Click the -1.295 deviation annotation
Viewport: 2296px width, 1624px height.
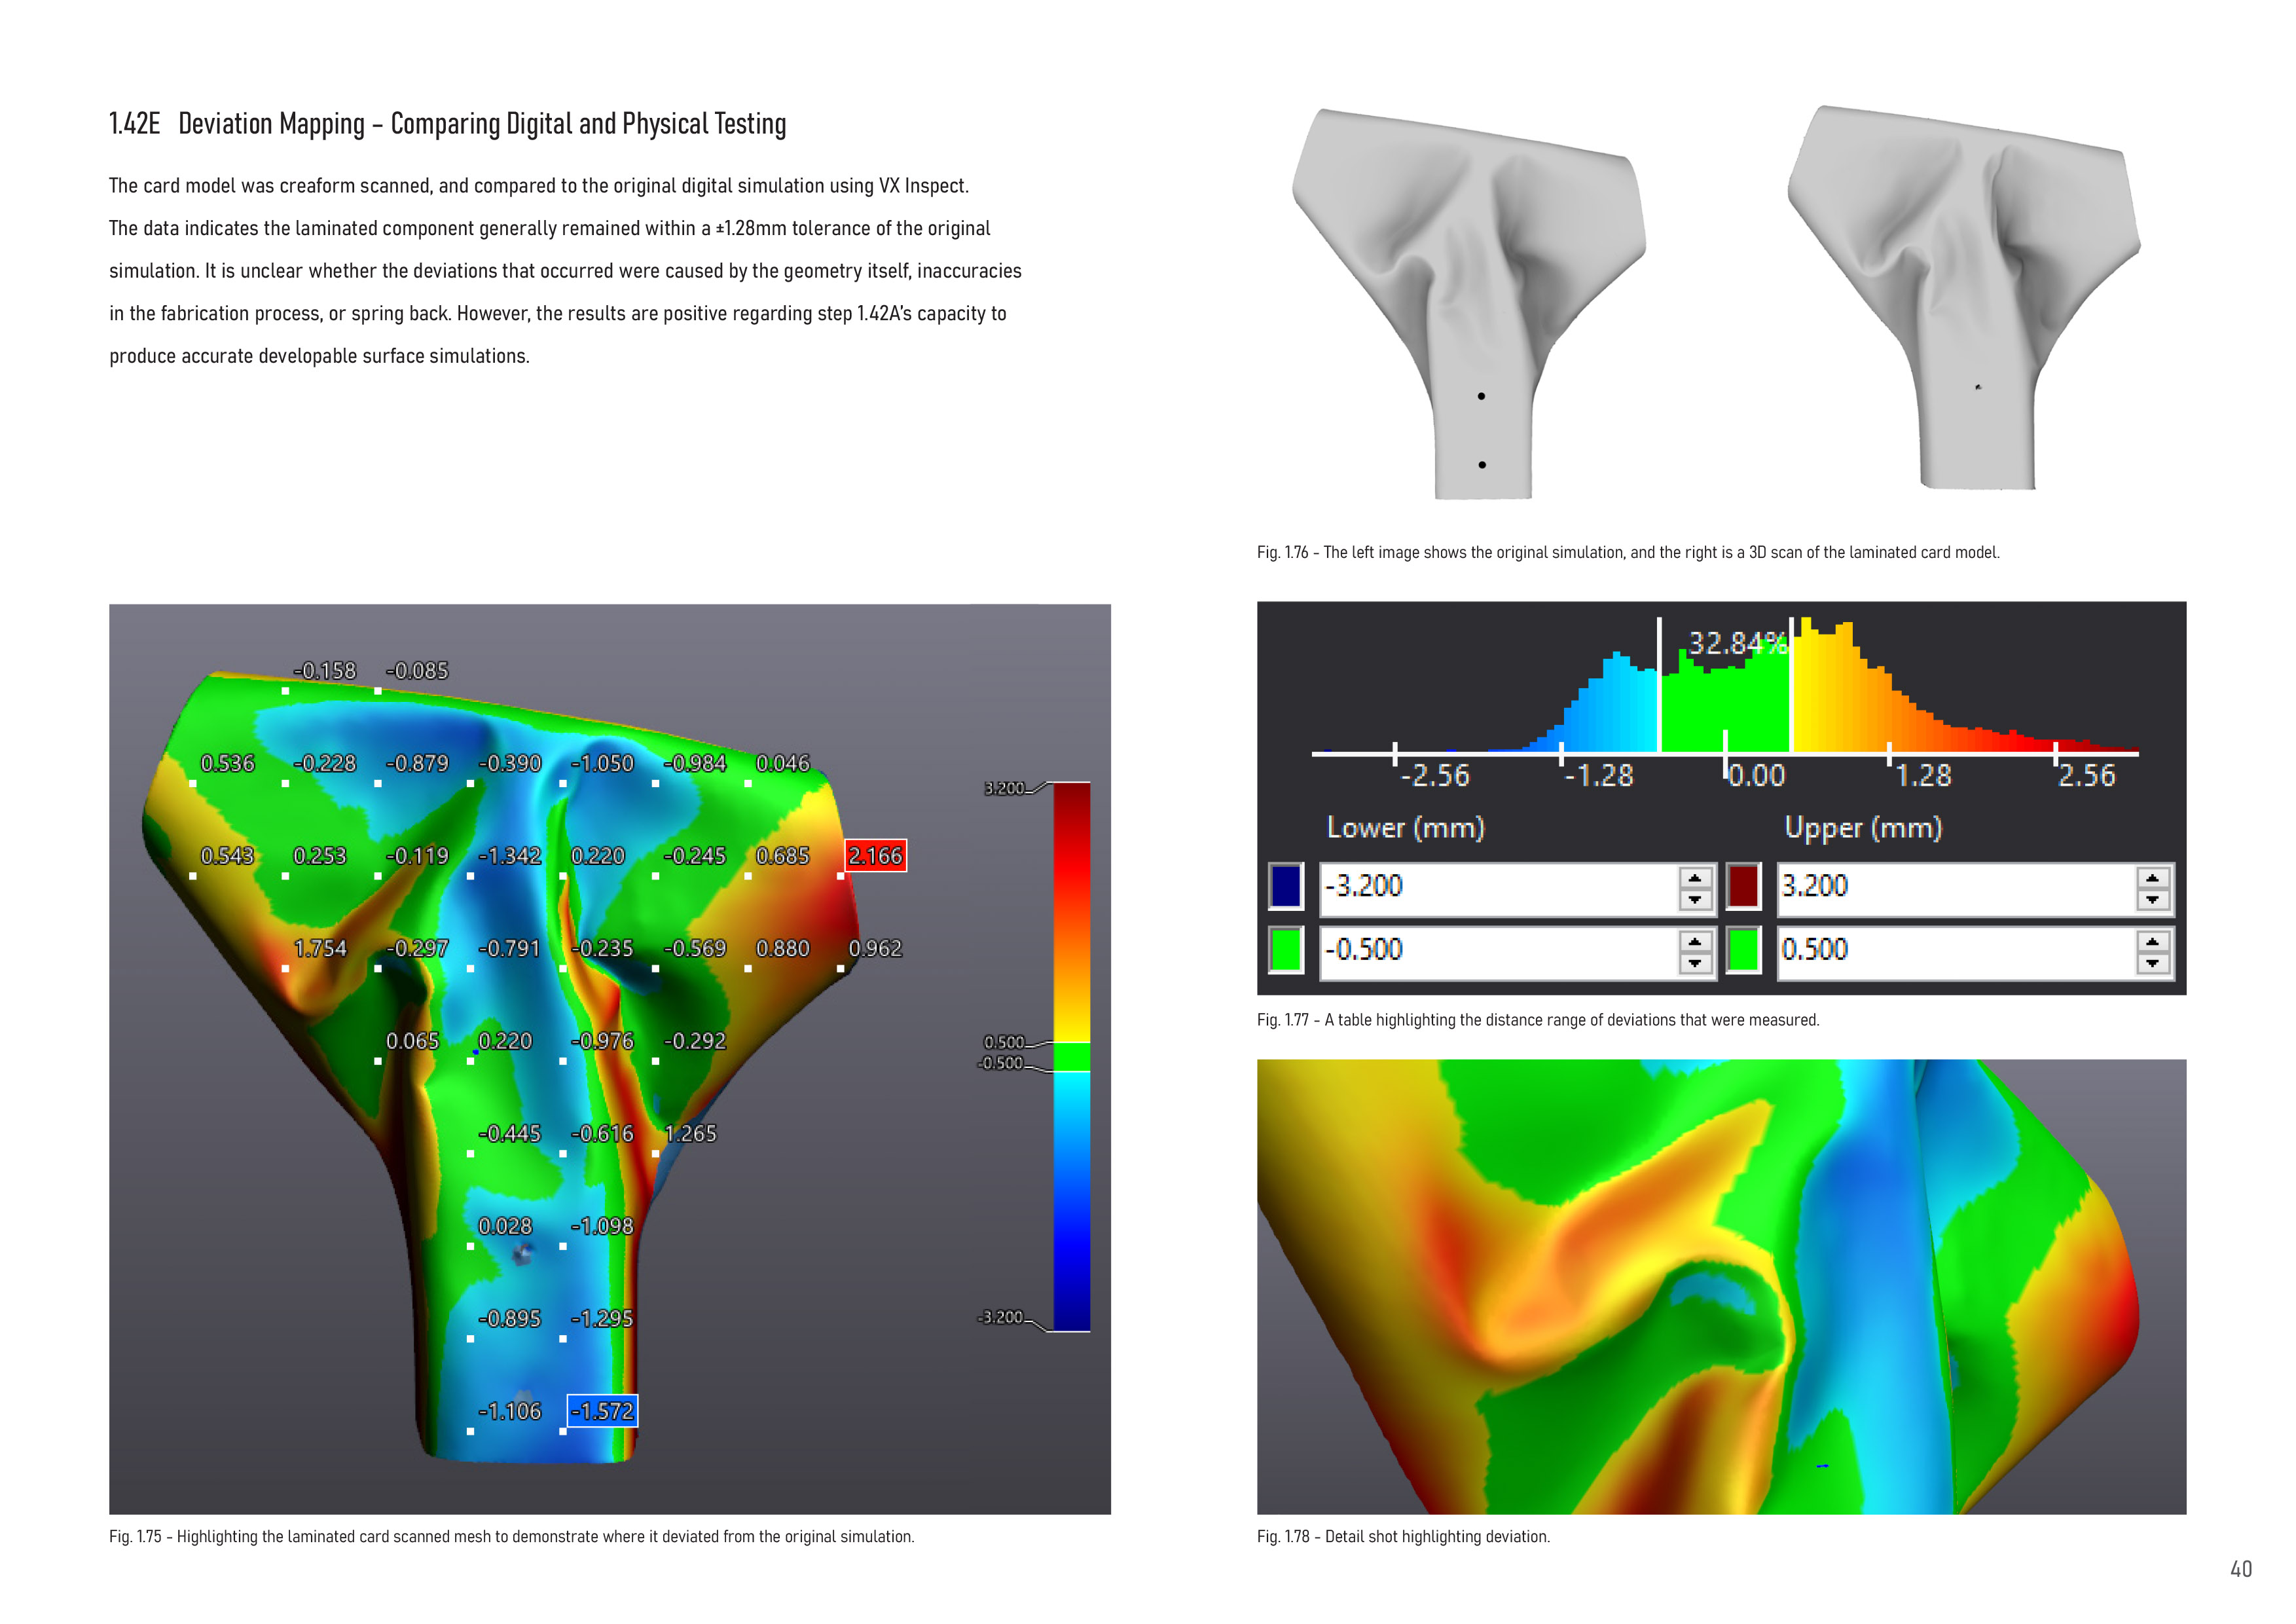coord(602,1318)
